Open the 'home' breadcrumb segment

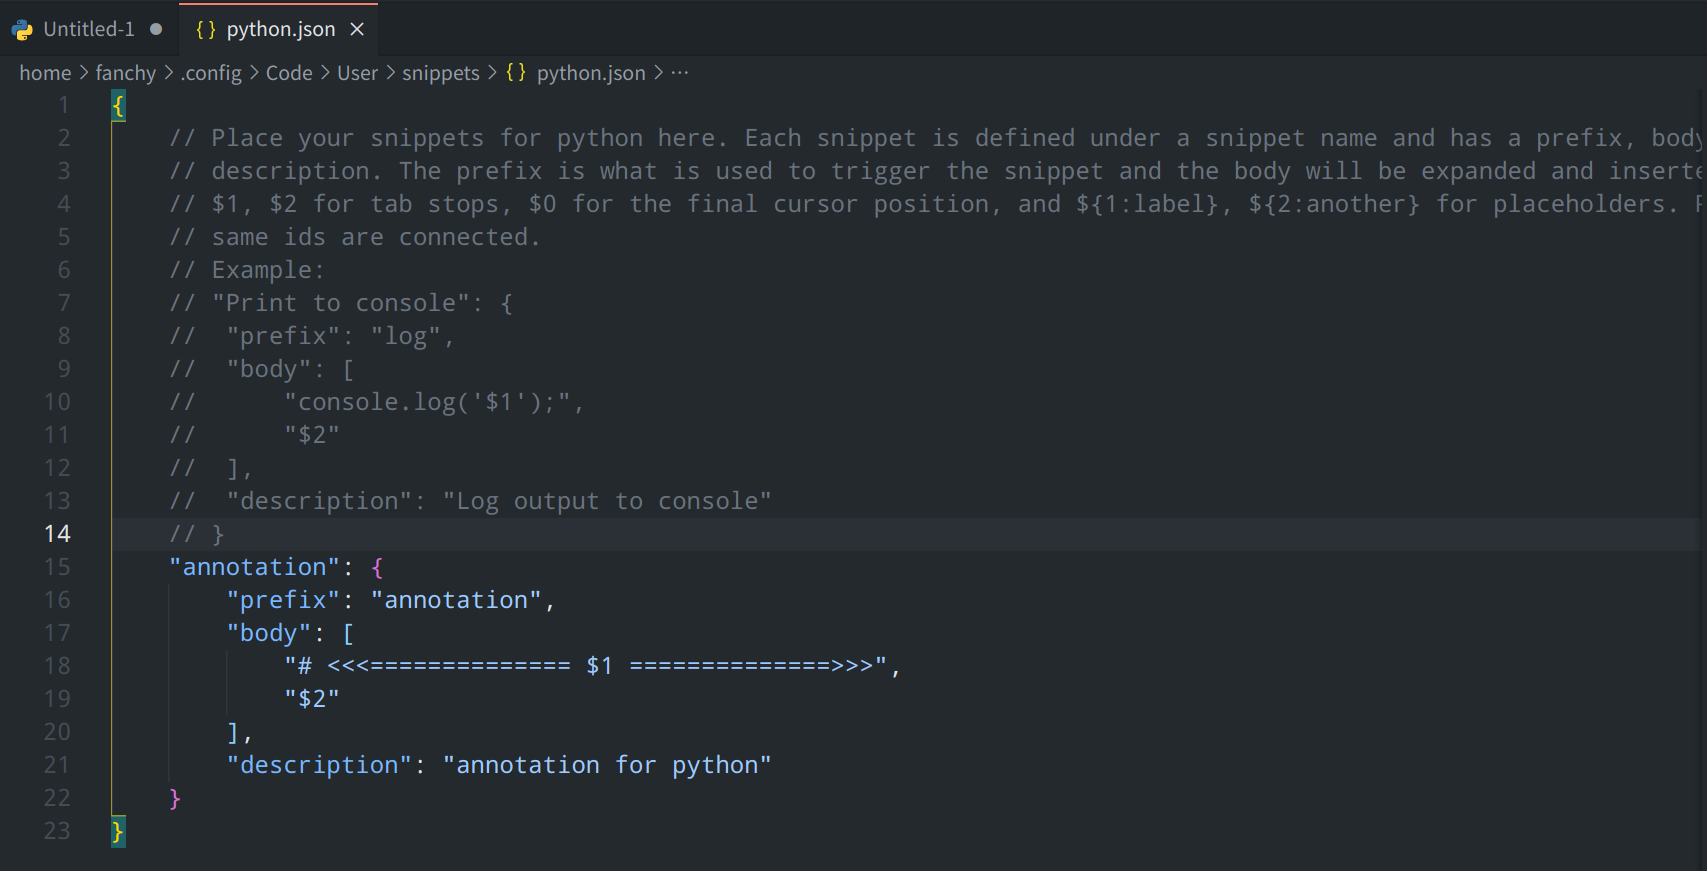point(45,73)
